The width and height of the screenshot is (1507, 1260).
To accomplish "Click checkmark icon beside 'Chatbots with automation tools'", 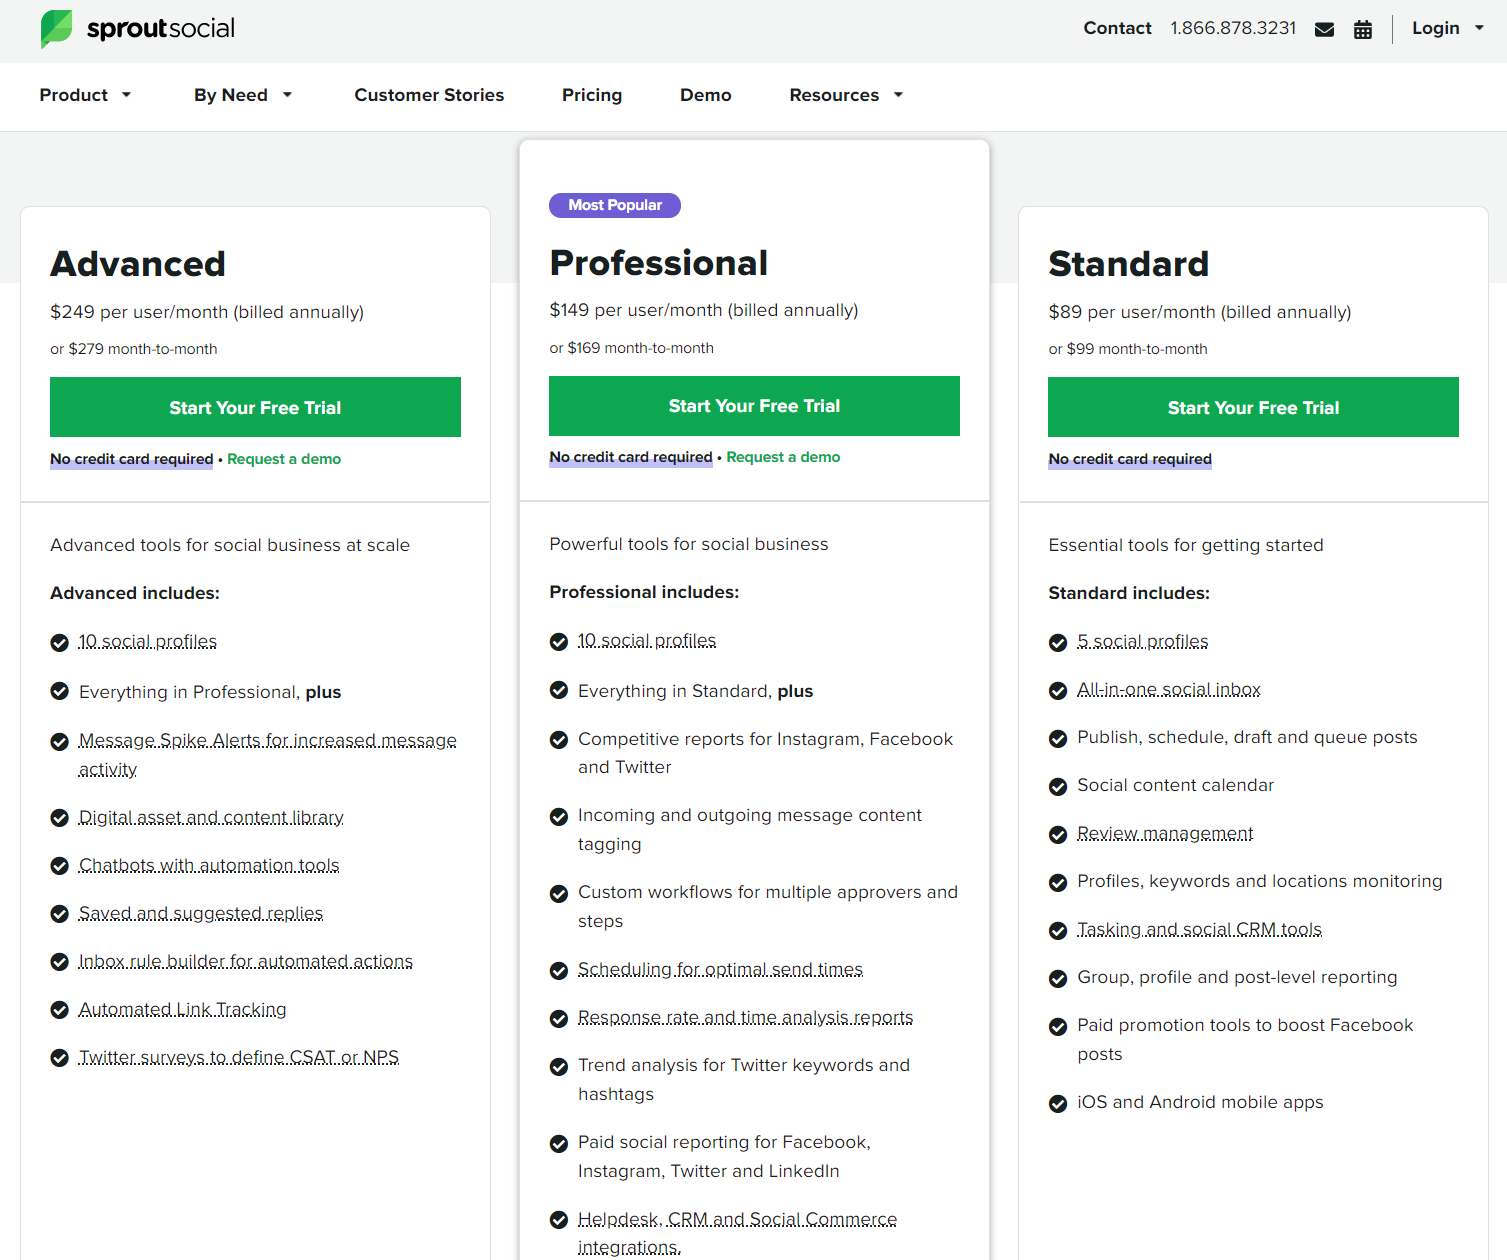I will 60,866.
